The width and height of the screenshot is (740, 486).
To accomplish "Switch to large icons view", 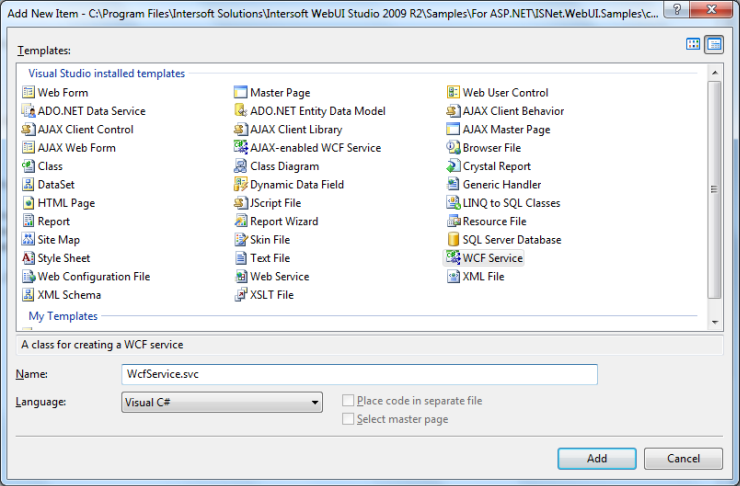I will tap(693, 44).
